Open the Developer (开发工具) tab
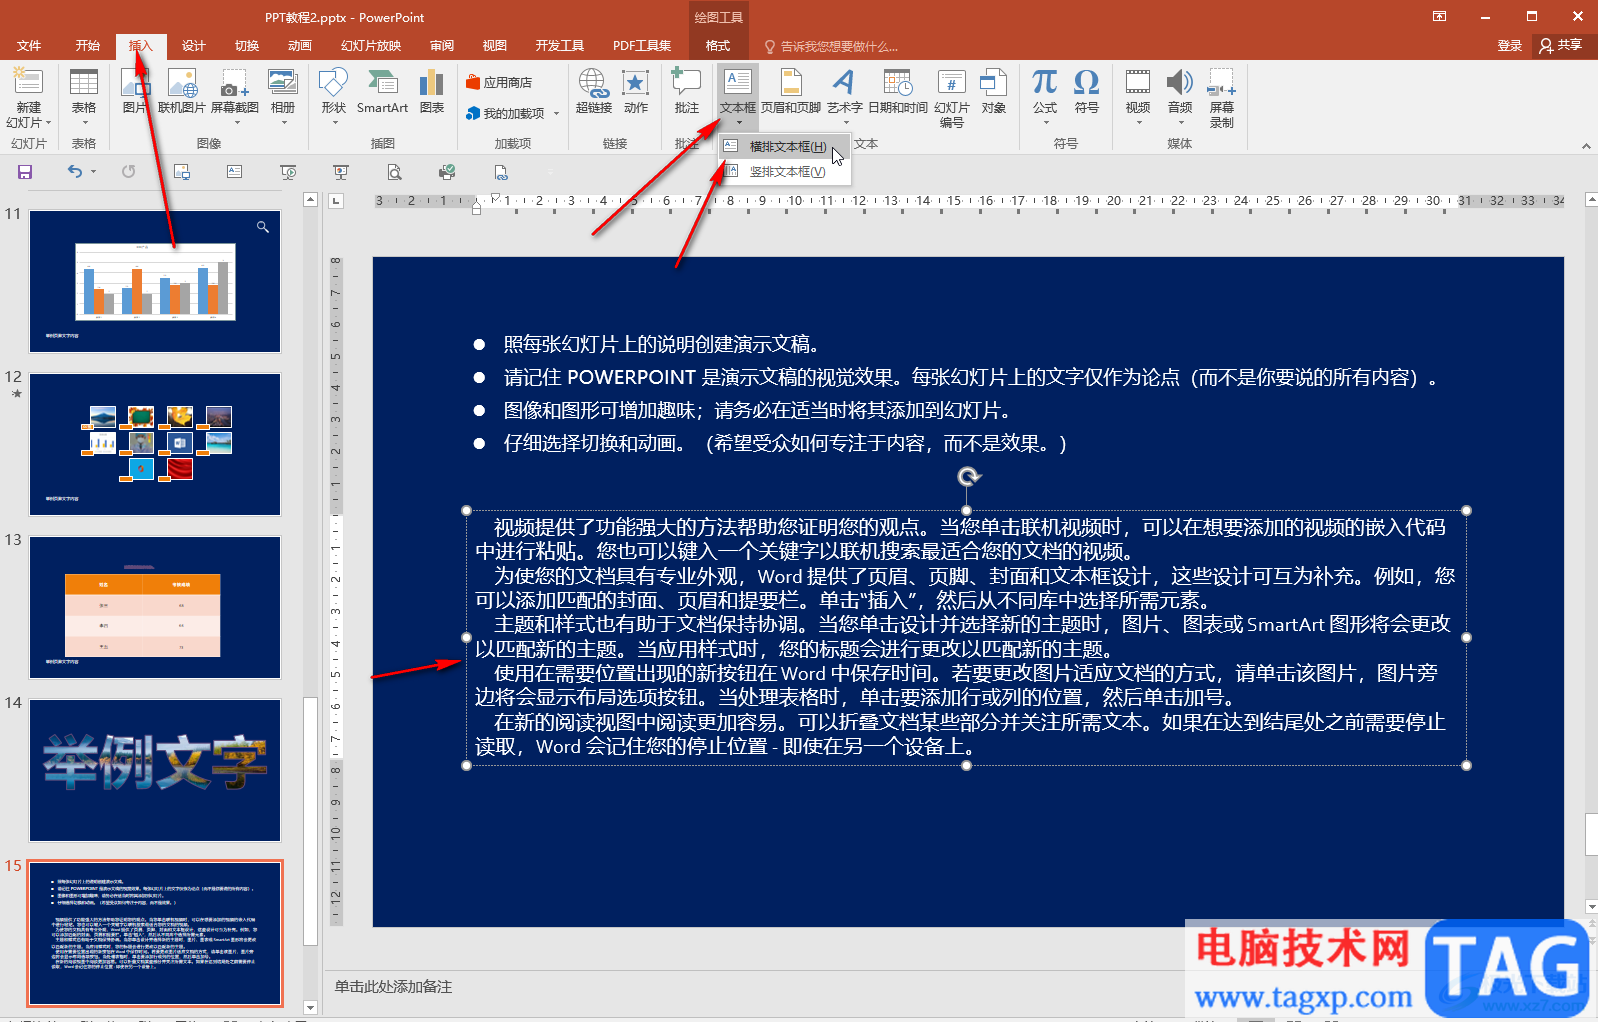 (x=560, y=46)
